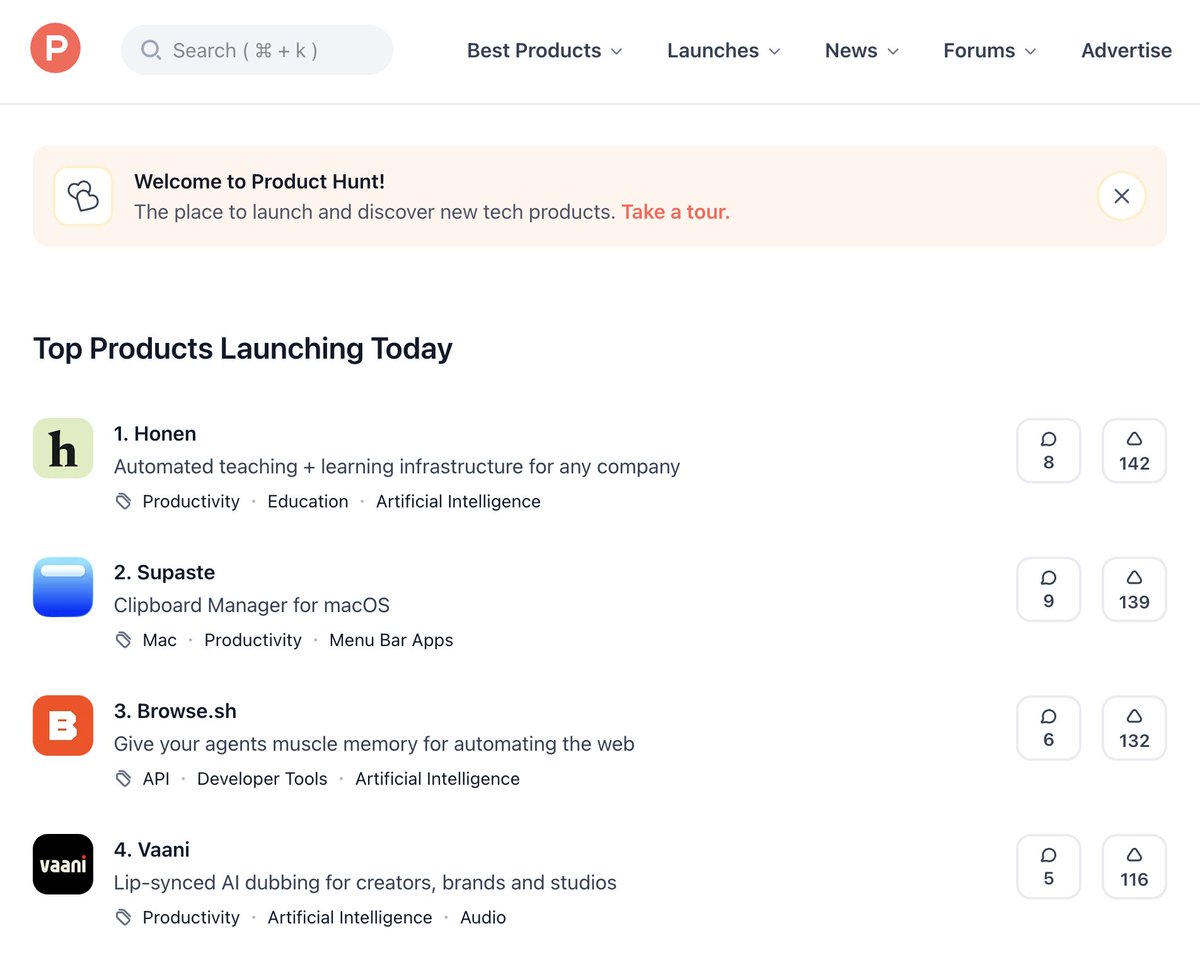The image size is (1200, 972).
Task: View Browse.sh's 6 comments
Action: [1049, 728]
